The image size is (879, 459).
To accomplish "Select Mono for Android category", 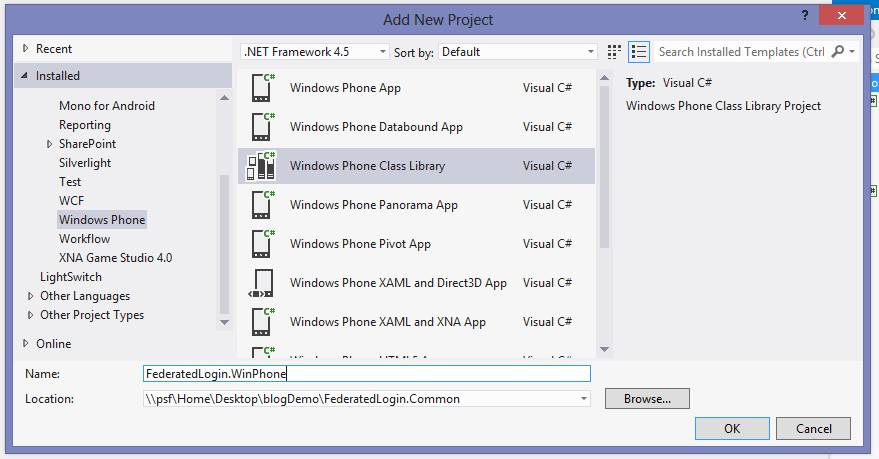I will coord(107,106).
